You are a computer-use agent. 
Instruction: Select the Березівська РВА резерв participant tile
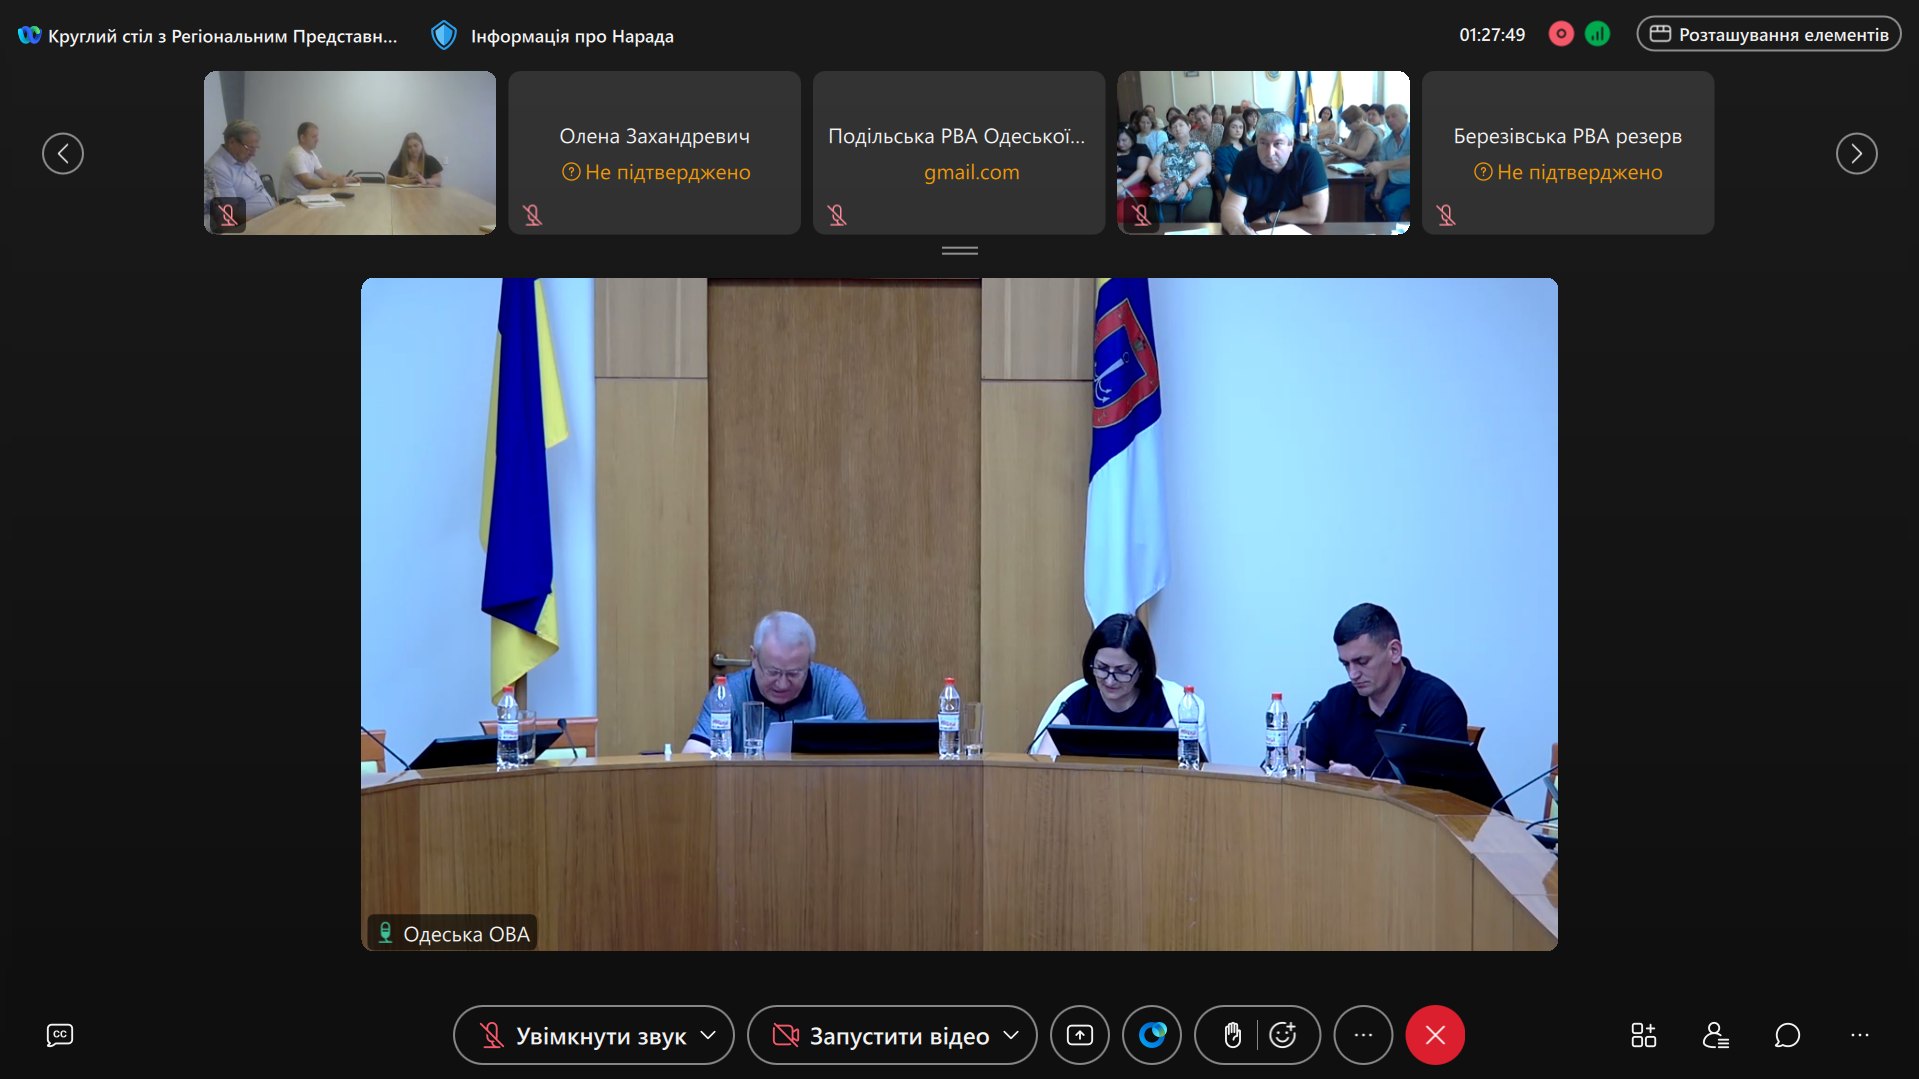click(1567, 153)
